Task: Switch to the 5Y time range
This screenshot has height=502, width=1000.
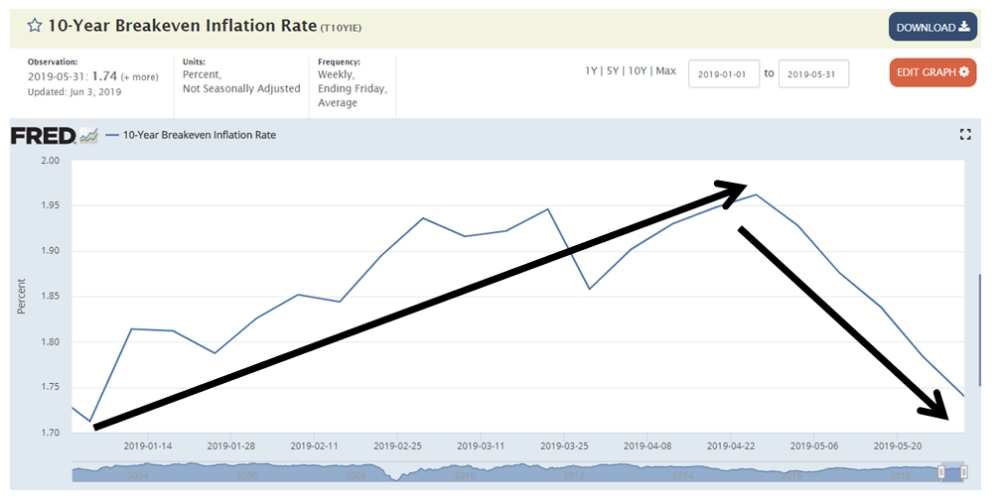Action: coord(615,72)
